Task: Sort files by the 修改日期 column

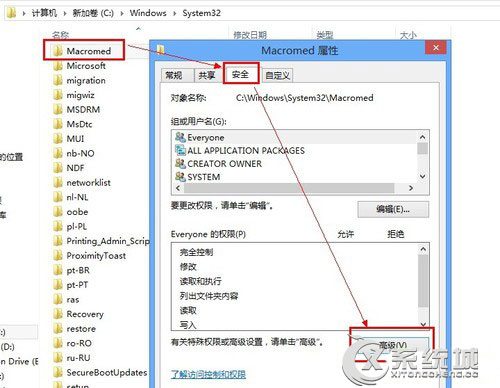Action: click(250, 35)
